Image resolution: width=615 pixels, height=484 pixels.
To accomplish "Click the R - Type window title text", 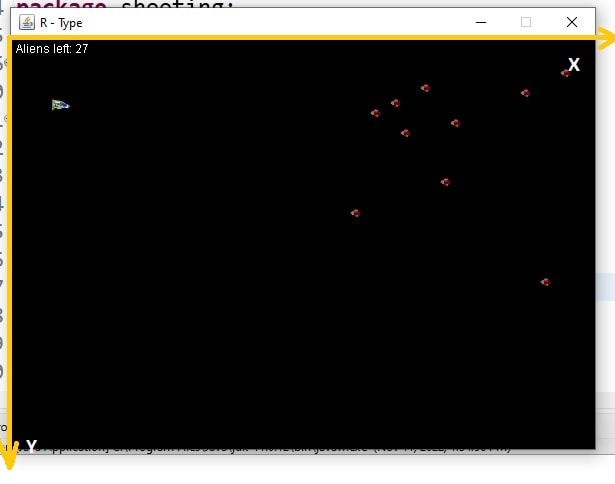I will [x=61, y=23].
